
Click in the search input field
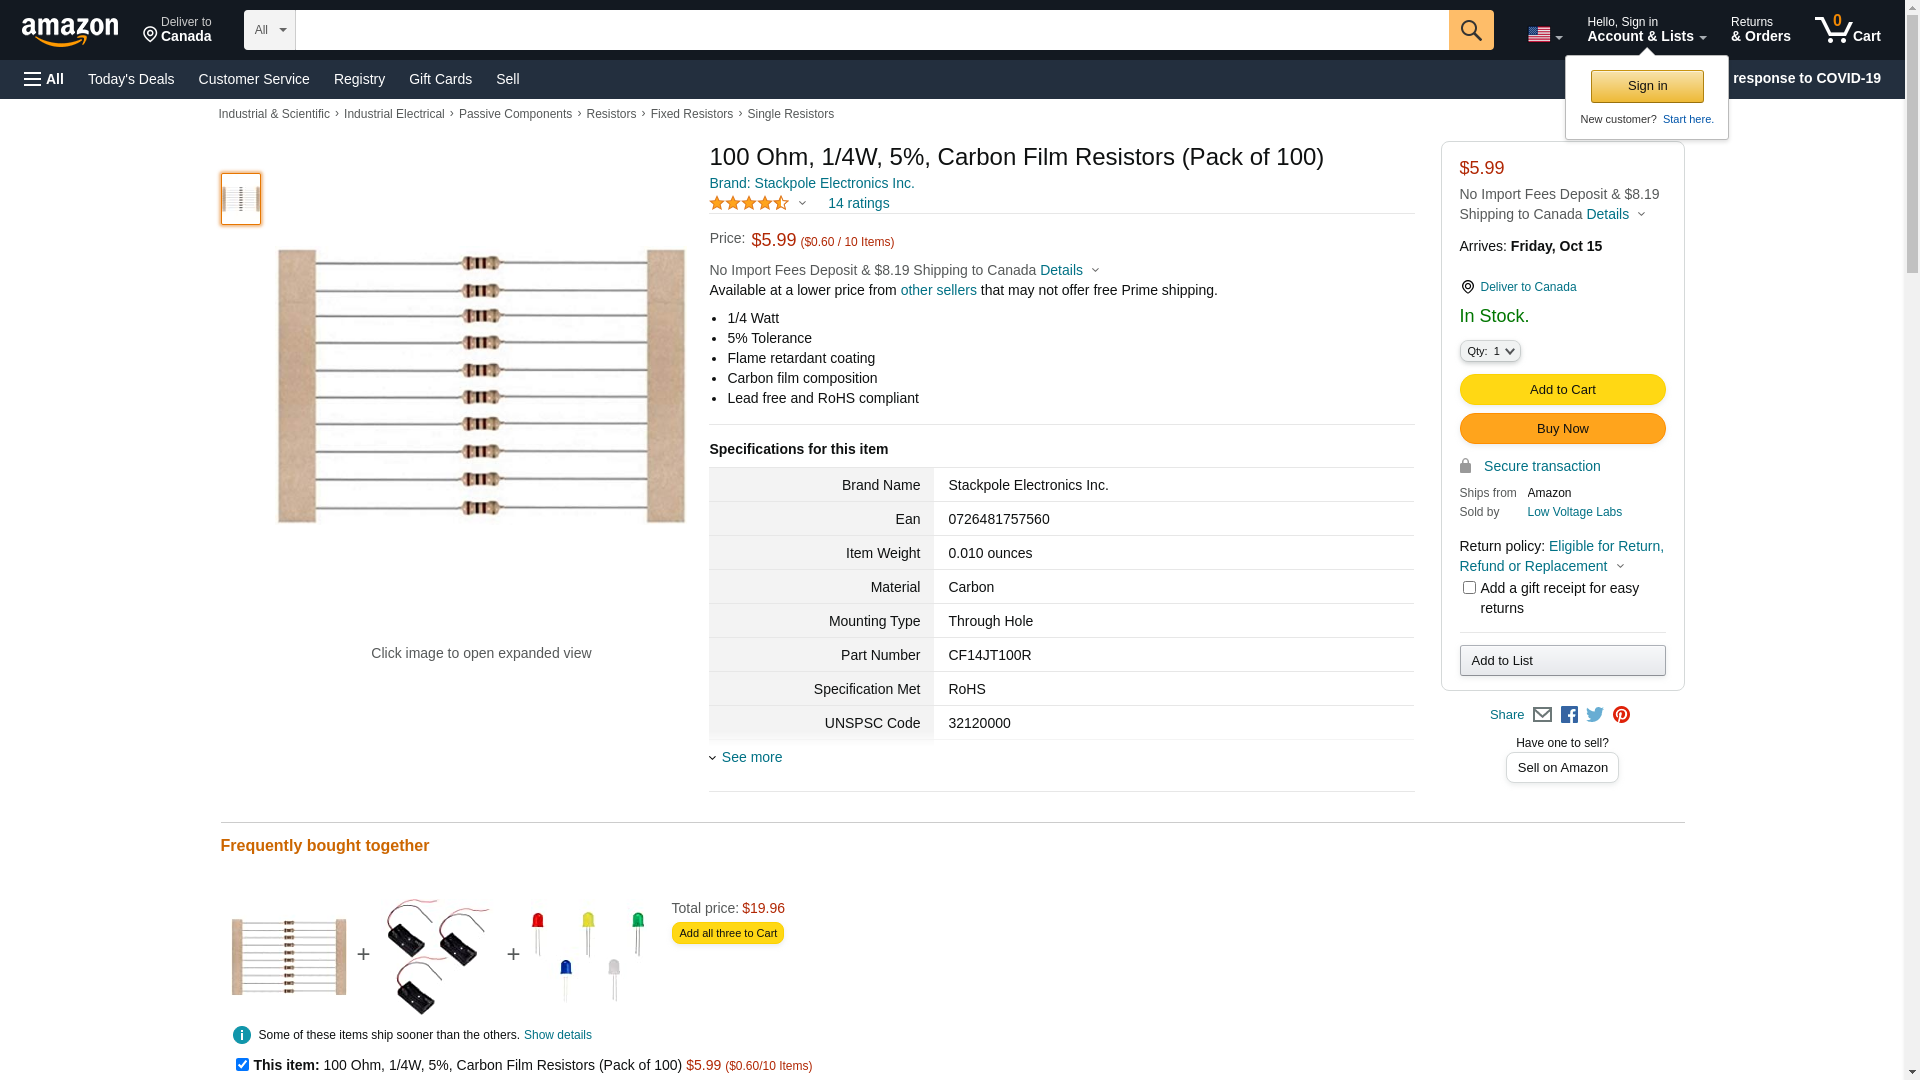[x=870, y=30]
